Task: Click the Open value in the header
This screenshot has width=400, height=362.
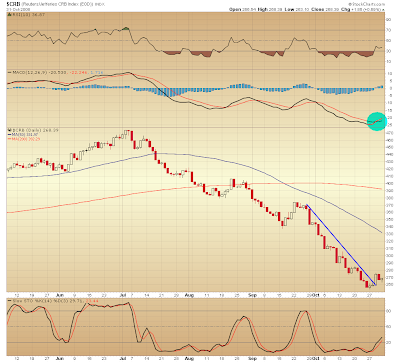Action: pos(250,10)
